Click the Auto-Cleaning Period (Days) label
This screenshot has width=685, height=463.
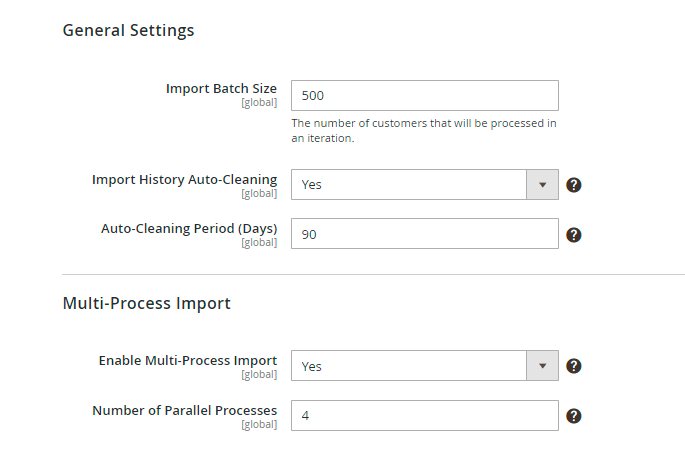(189, 229)
